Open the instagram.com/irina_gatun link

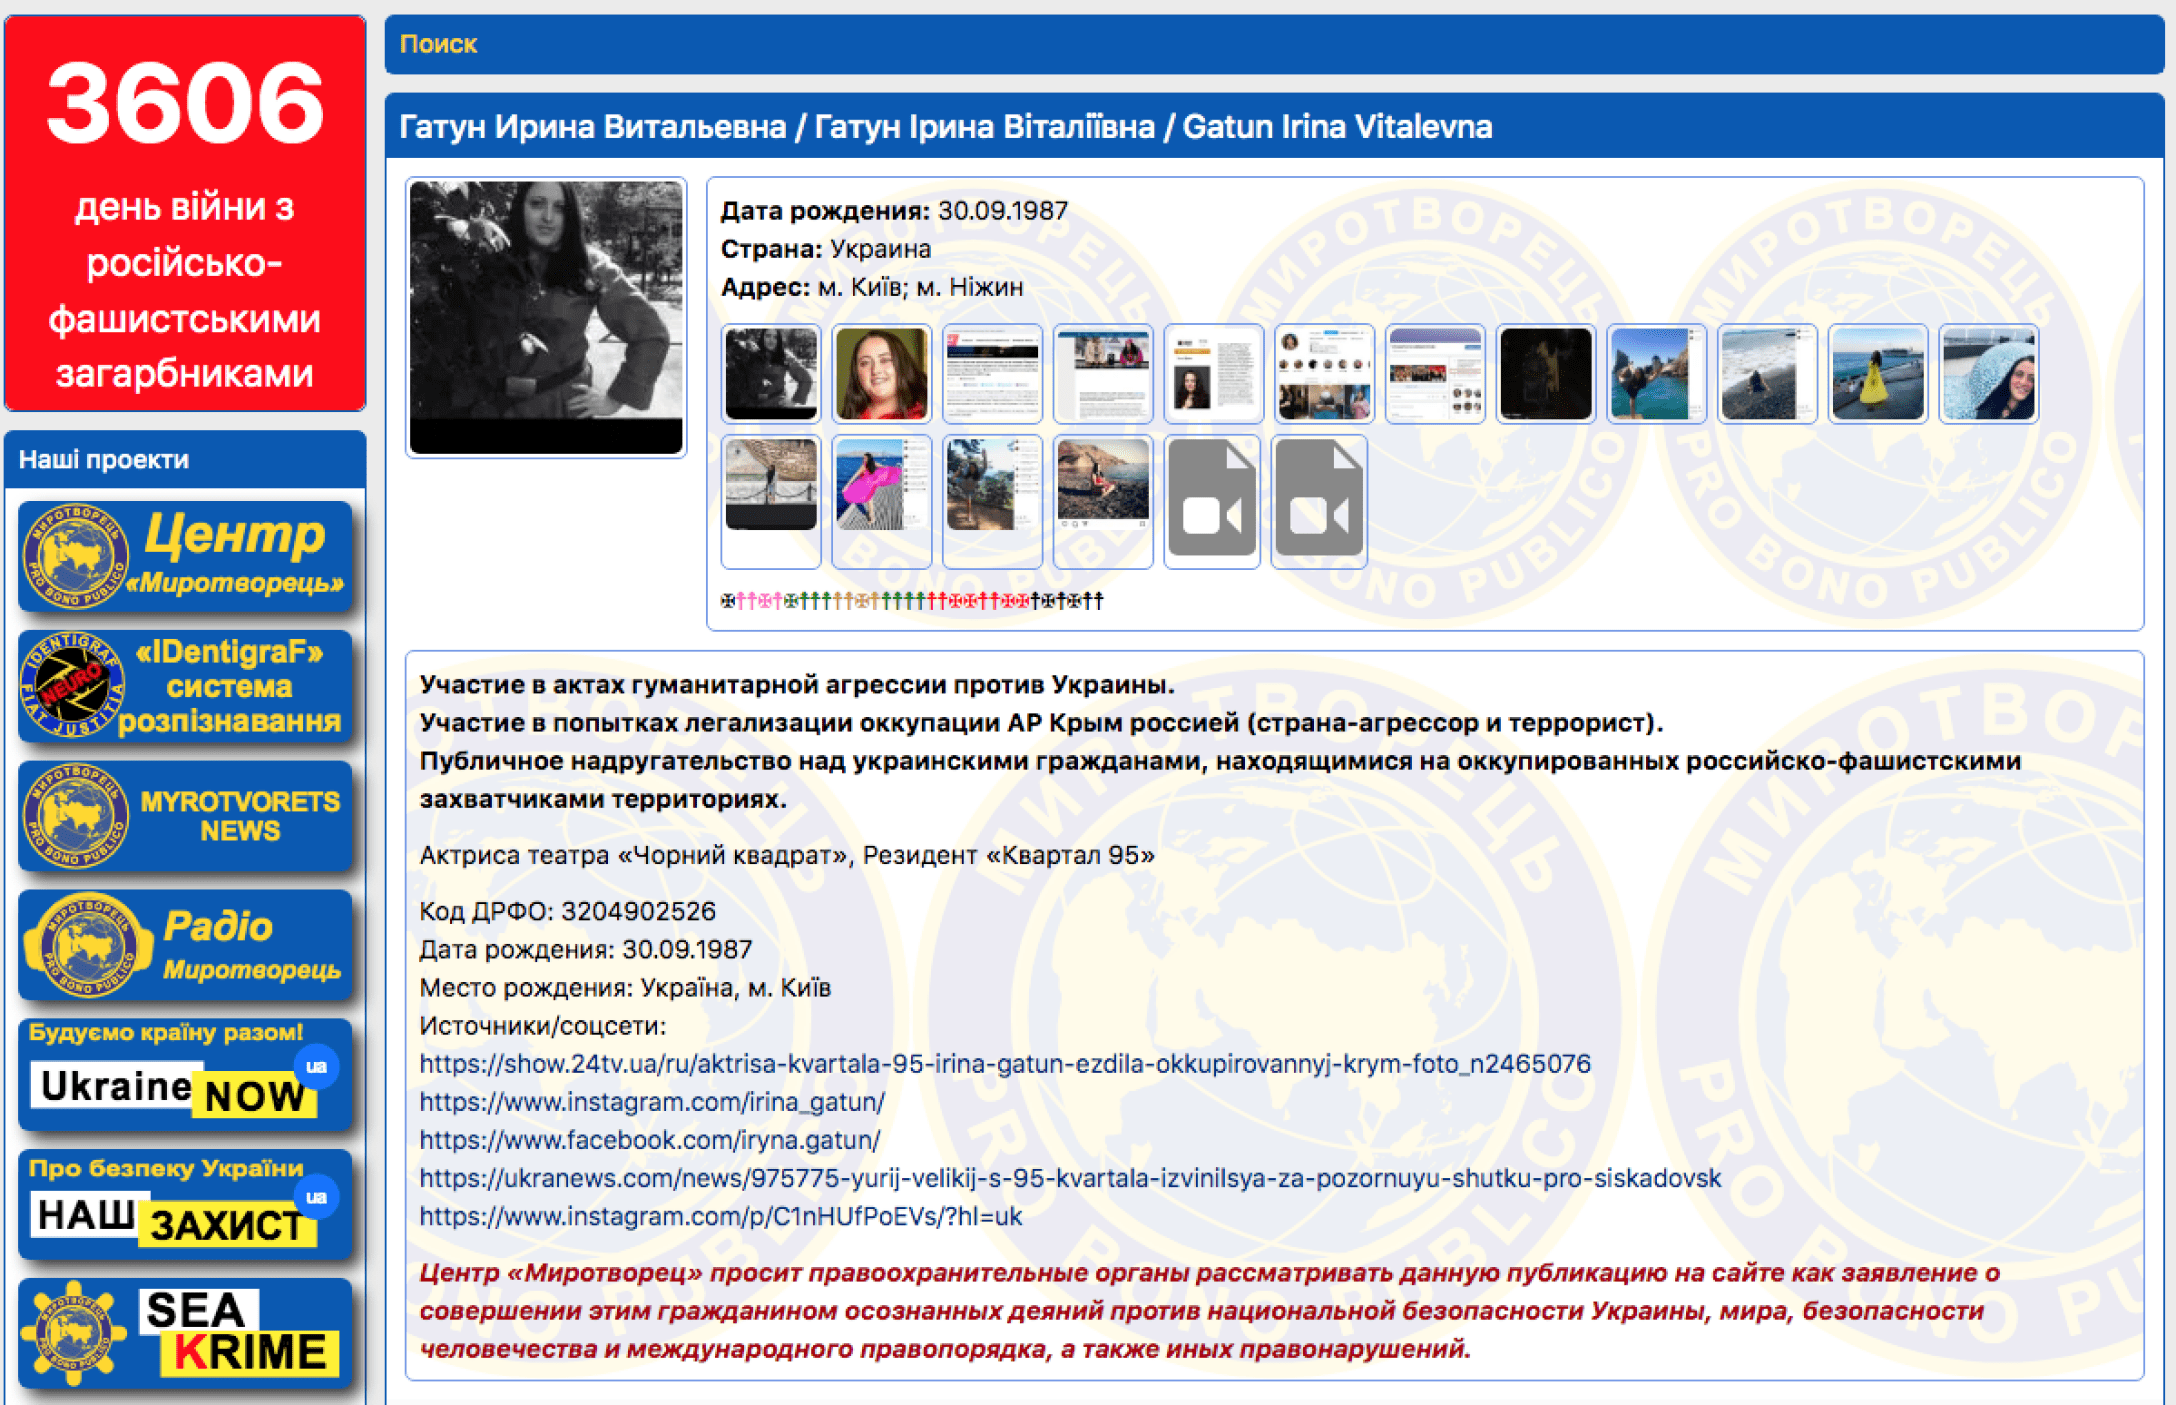[652, 1101]
